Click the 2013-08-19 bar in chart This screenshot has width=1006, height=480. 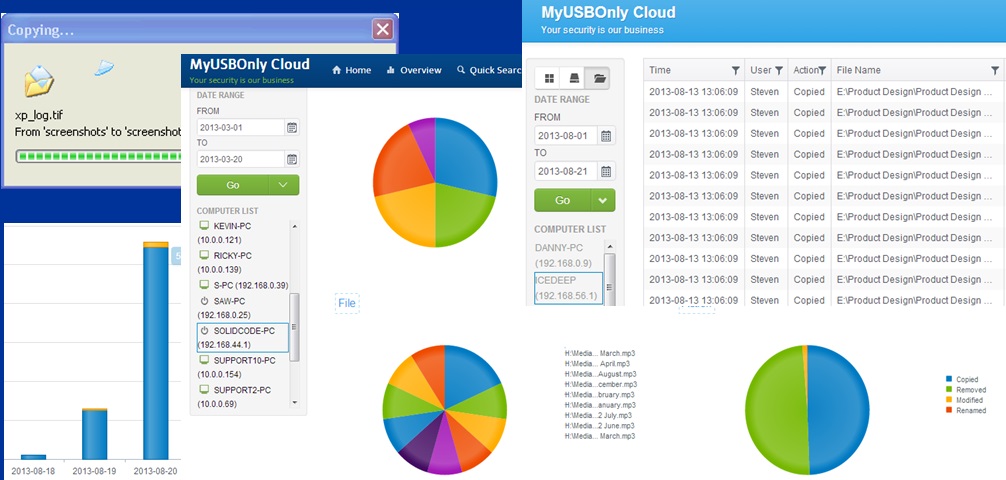click(94, 434)
